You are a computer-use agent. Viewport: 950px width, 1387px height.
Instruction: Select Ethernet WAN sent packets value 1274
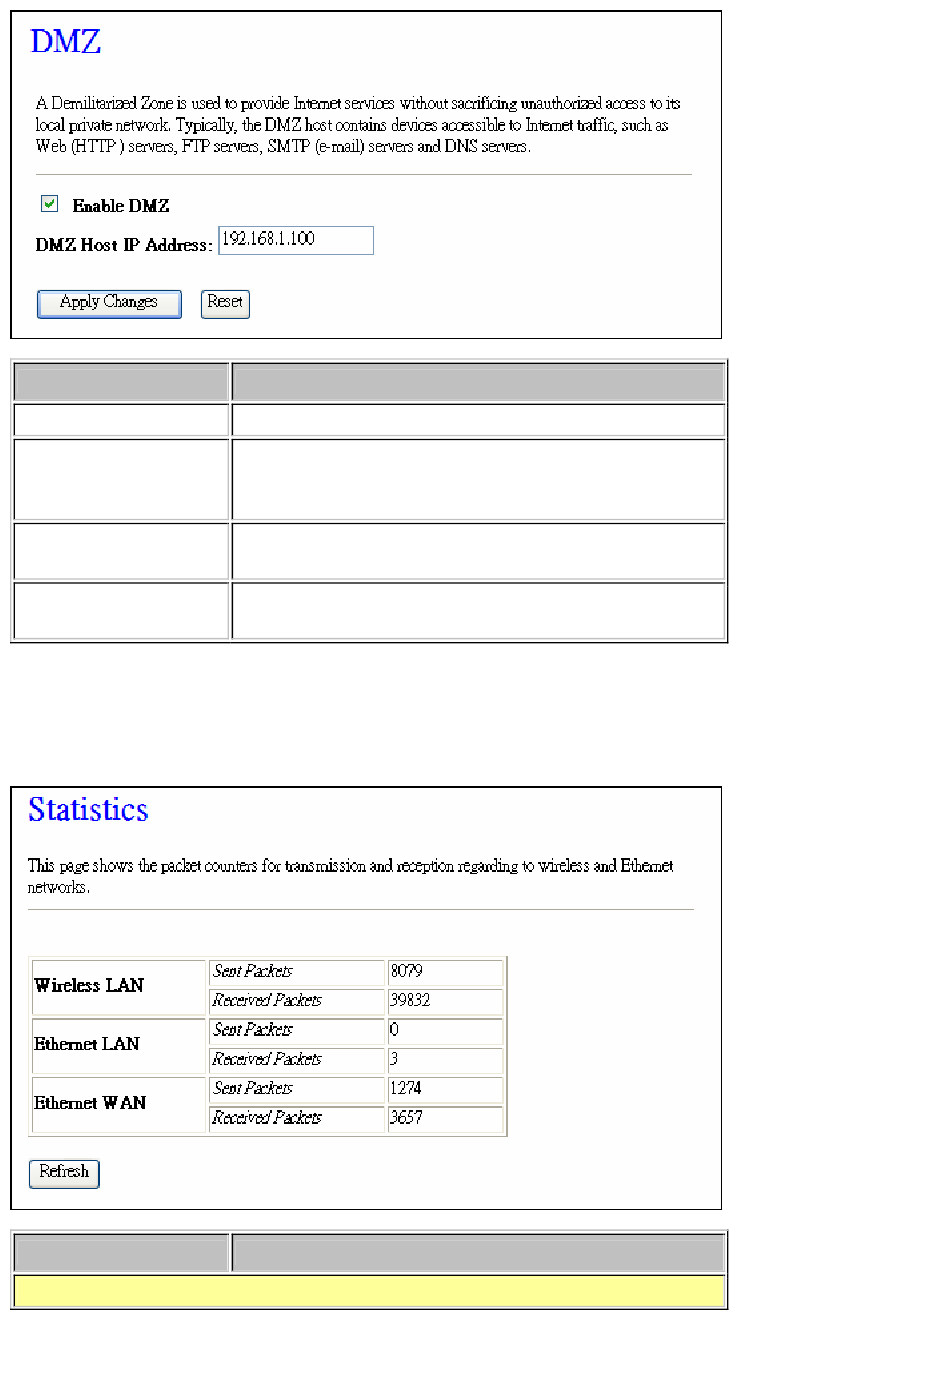(x=406, y=1088)
